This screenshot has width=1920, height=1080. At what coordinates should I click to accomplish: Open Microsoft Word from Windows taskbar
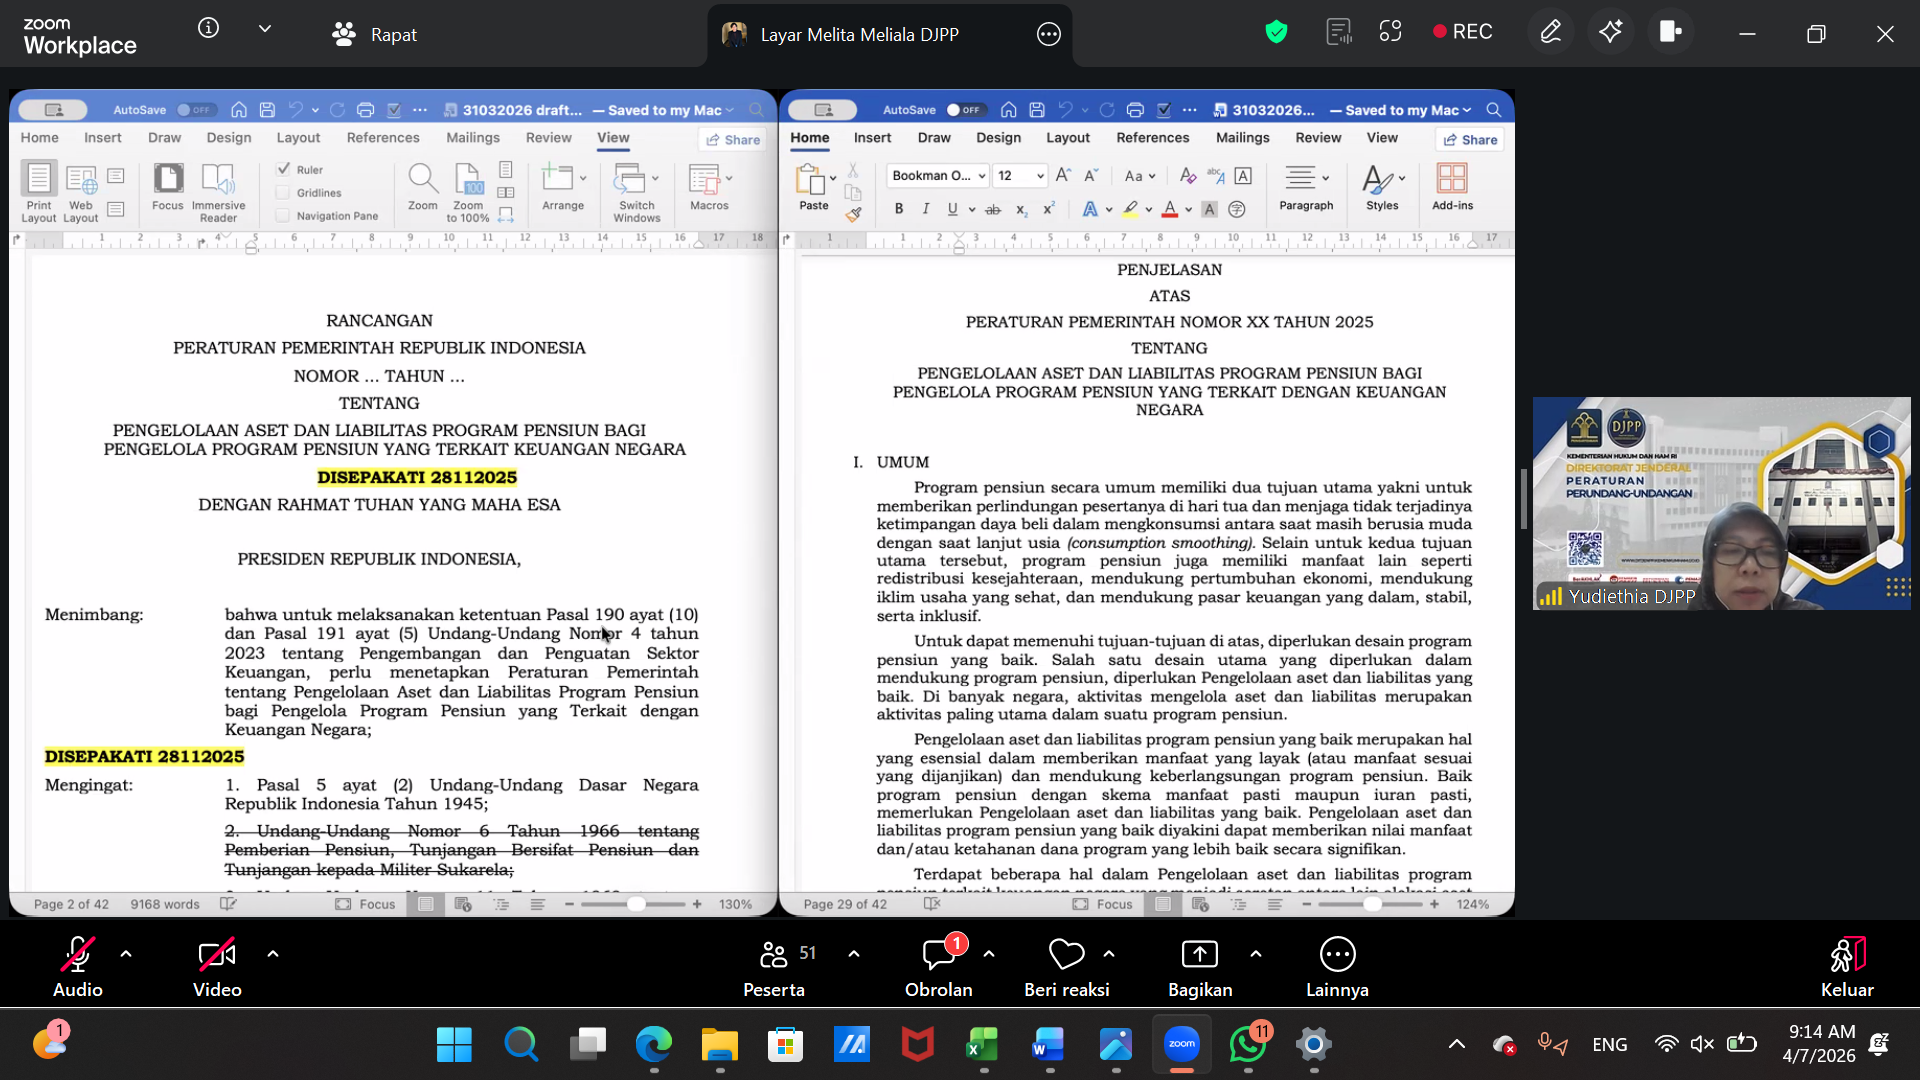tap(1049, 1045)
